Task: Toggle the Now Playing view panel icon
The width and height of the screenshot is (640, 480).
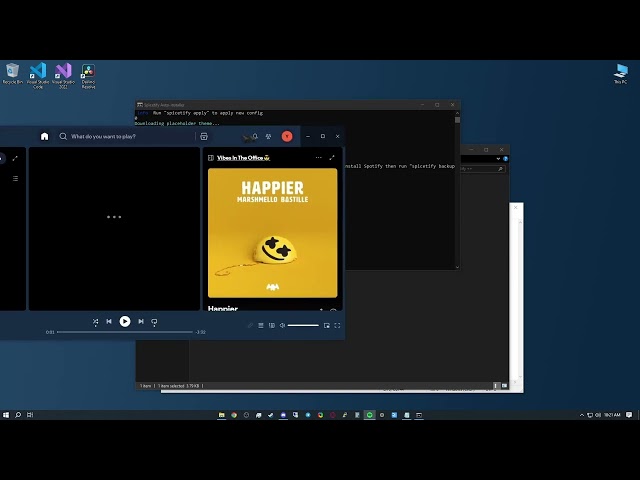Action: click(211, 158)
